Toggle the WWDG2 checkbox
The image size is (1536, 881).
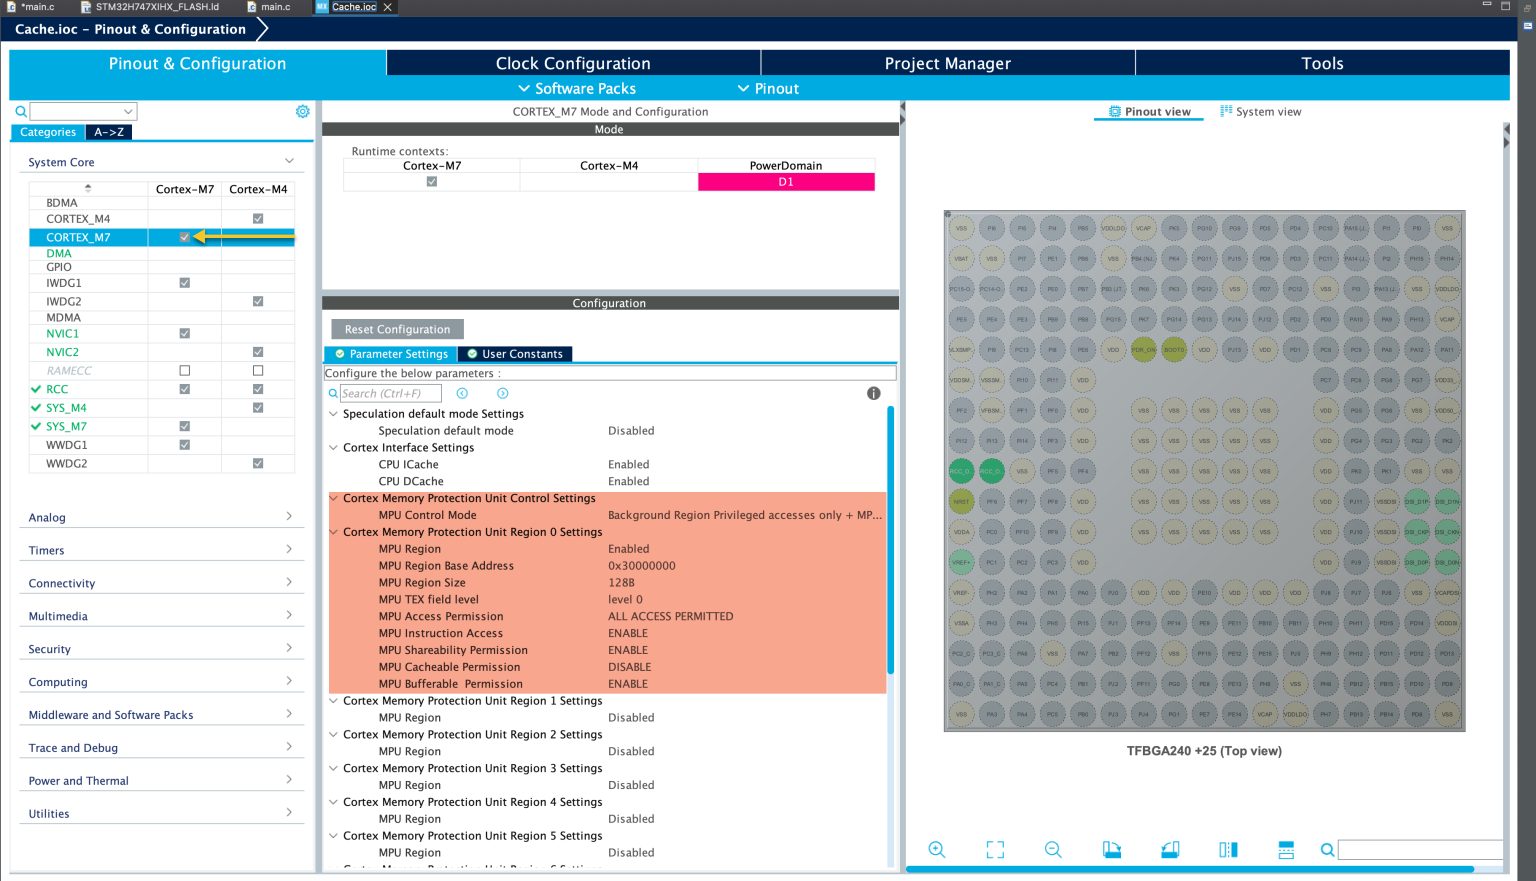tap(258, 463)
